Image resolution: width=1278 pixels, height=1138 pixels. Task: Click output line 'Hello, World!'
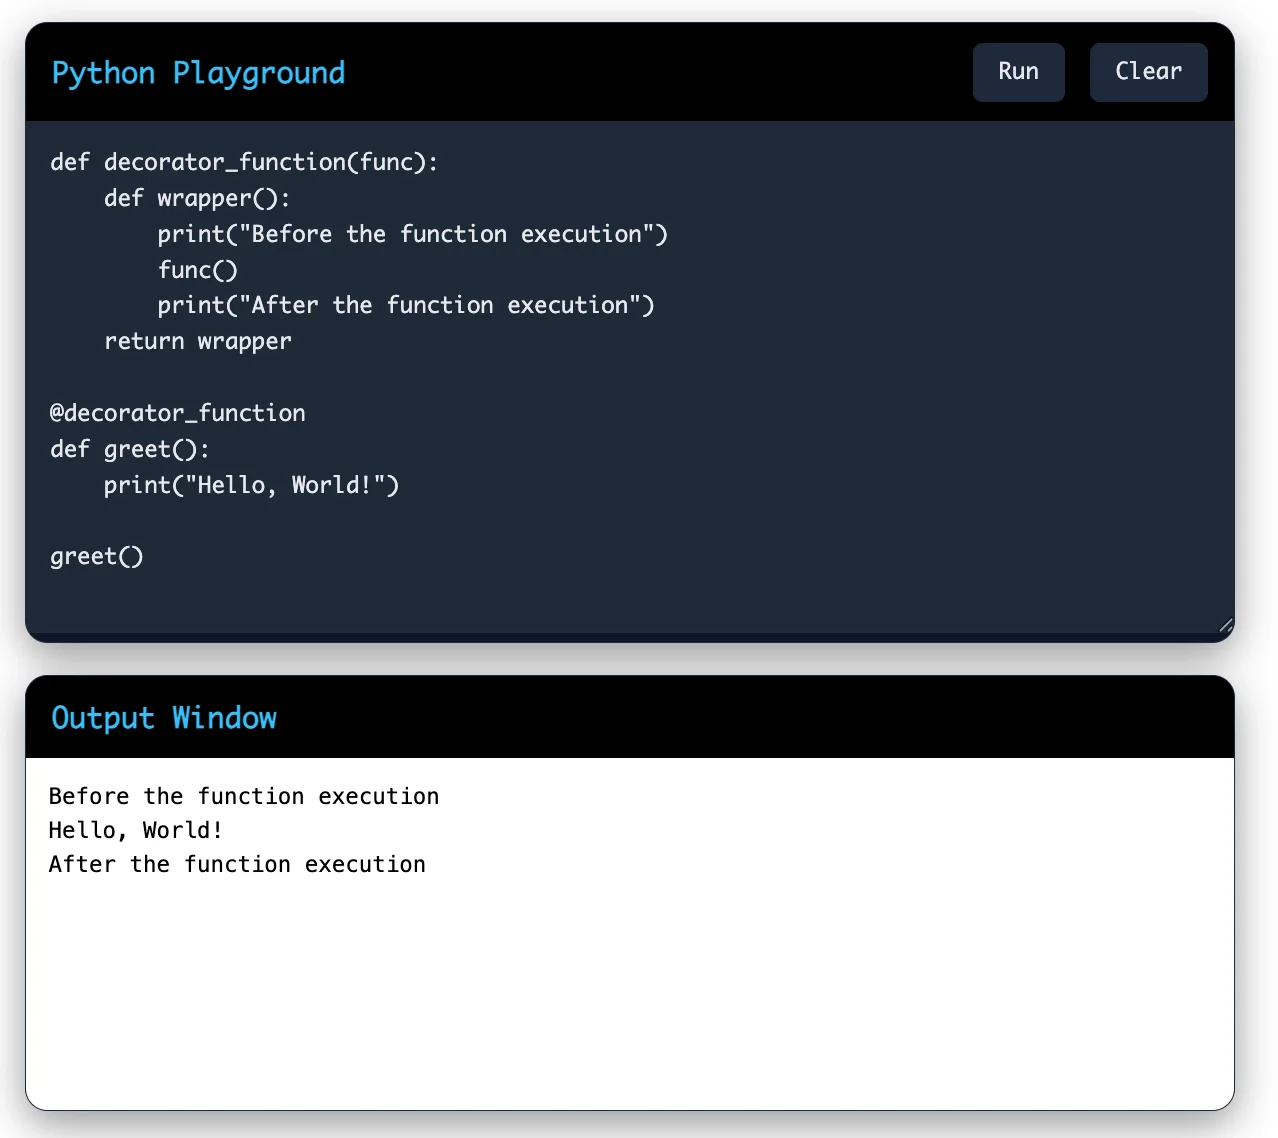(x=135, y=830)
